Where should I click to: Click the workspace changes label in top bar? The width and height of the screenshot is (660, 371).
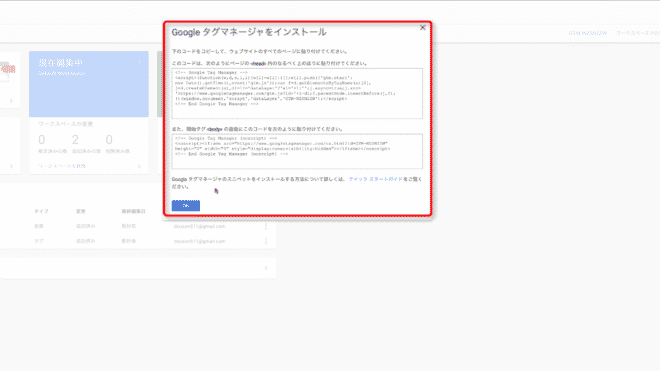click(x=637, y=33)
